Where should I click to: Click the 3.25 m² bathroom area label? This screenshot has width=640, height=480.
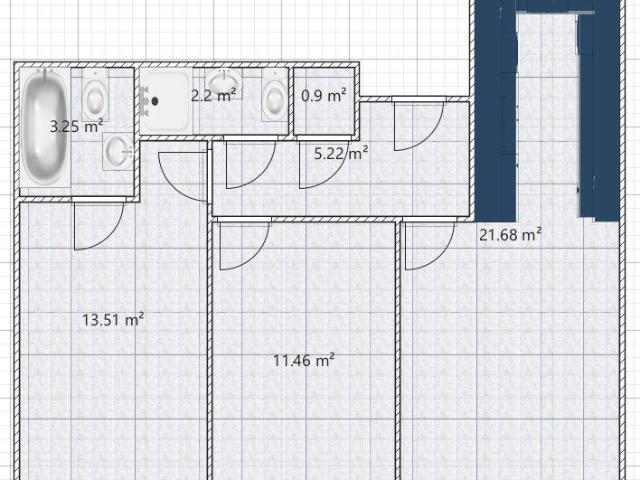(x=76, y=126)
